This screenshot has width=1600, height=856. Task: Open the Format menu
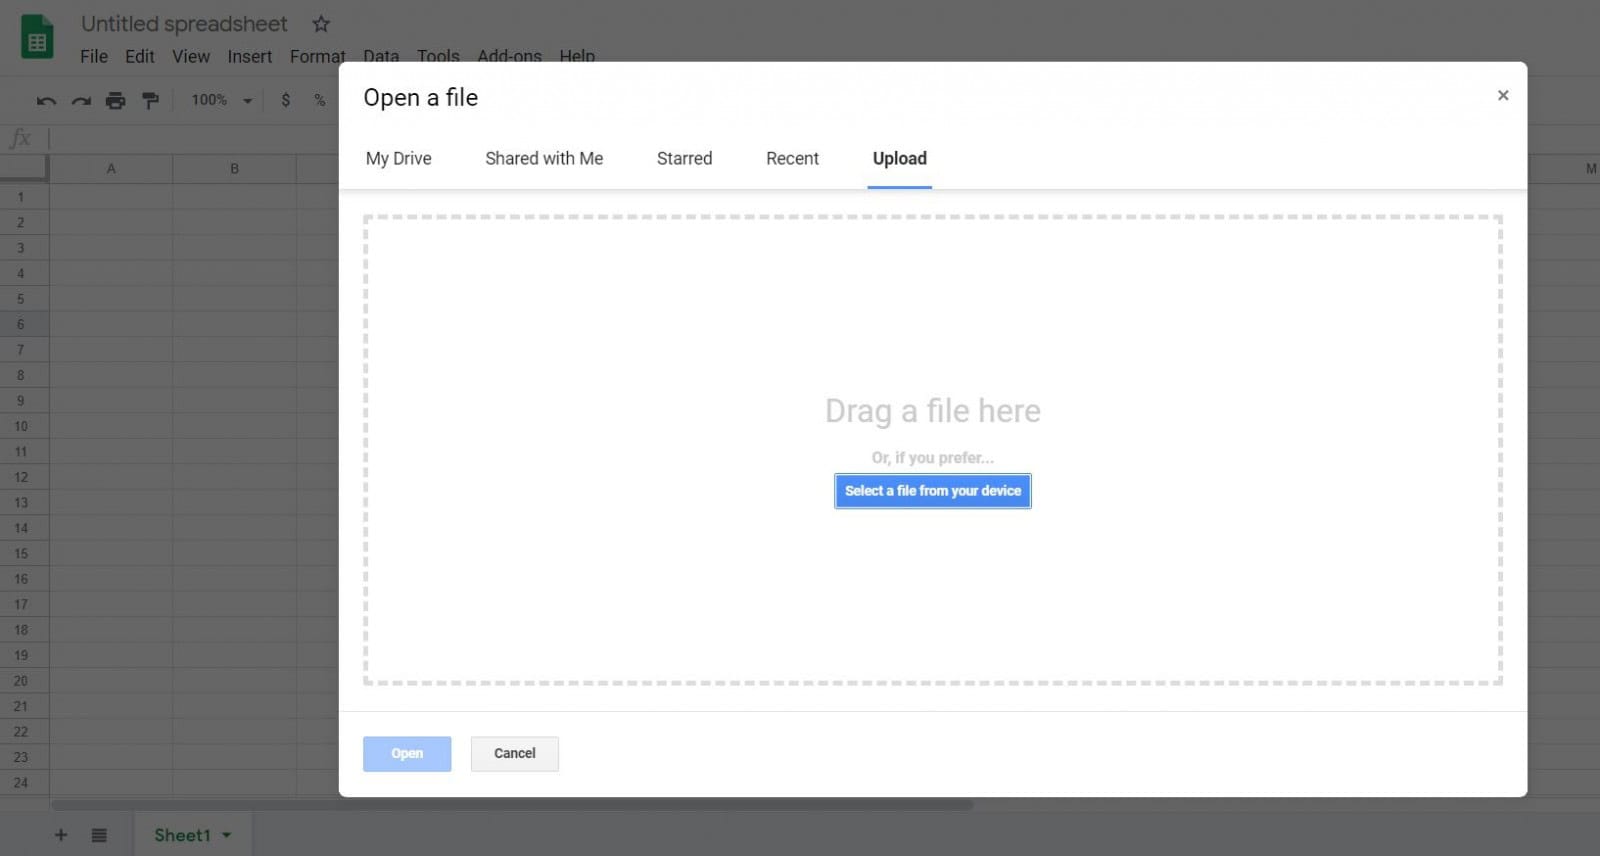pos(317,56)
